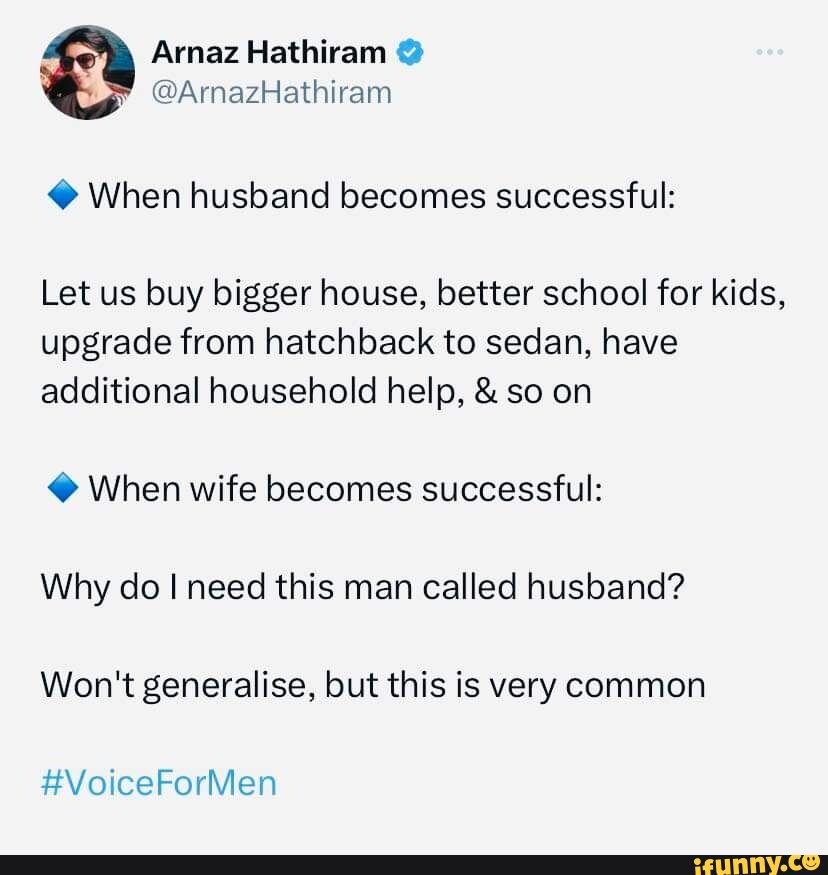828x875 pixels.
Task: Click the word "kids" in the tweet
Action: (752, 295)
